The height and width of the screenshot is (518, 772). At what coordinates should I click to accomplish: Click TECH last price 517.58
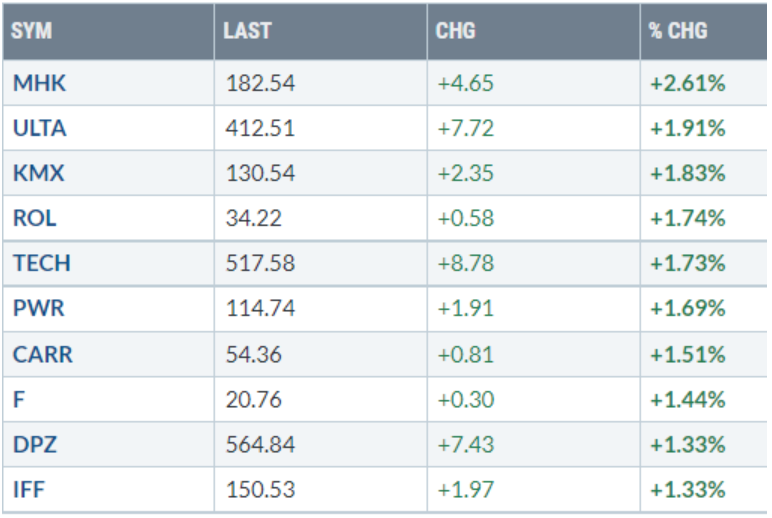(x=260, y=264)
